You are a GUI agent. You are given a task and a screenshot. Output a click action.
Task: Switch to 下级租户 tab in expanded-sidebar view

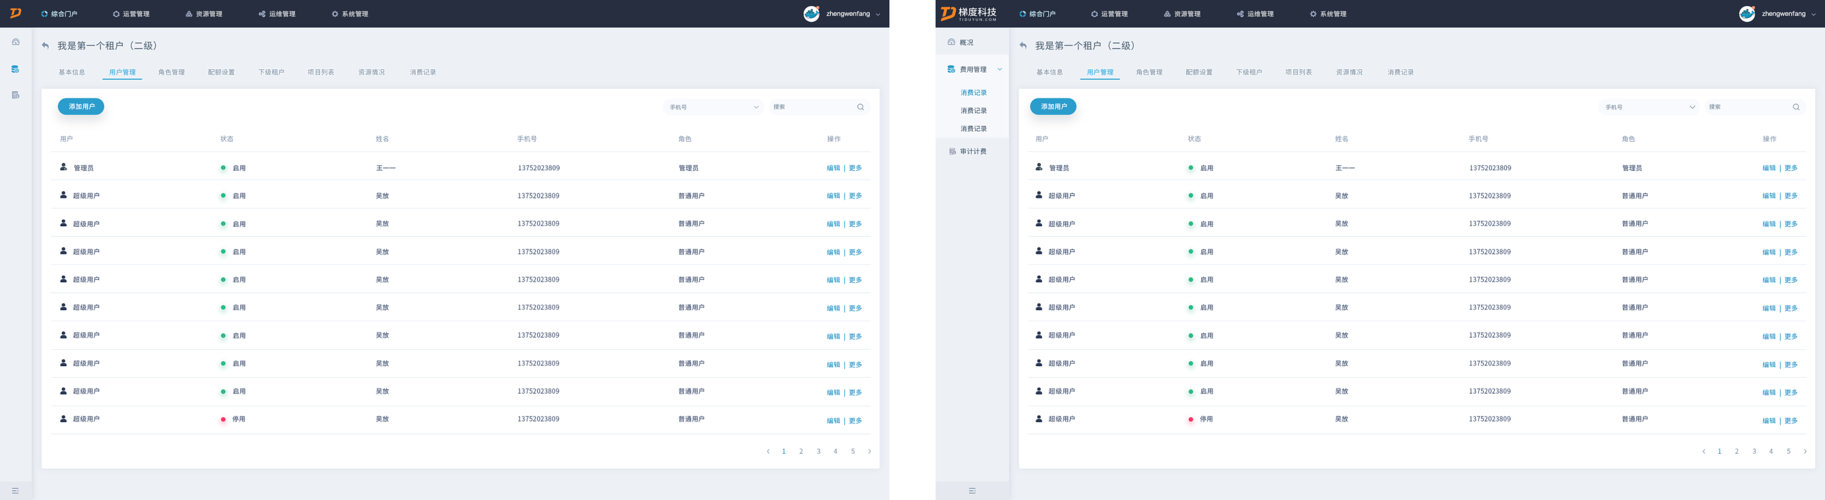pyautogui.click(x=1249, y=72)
